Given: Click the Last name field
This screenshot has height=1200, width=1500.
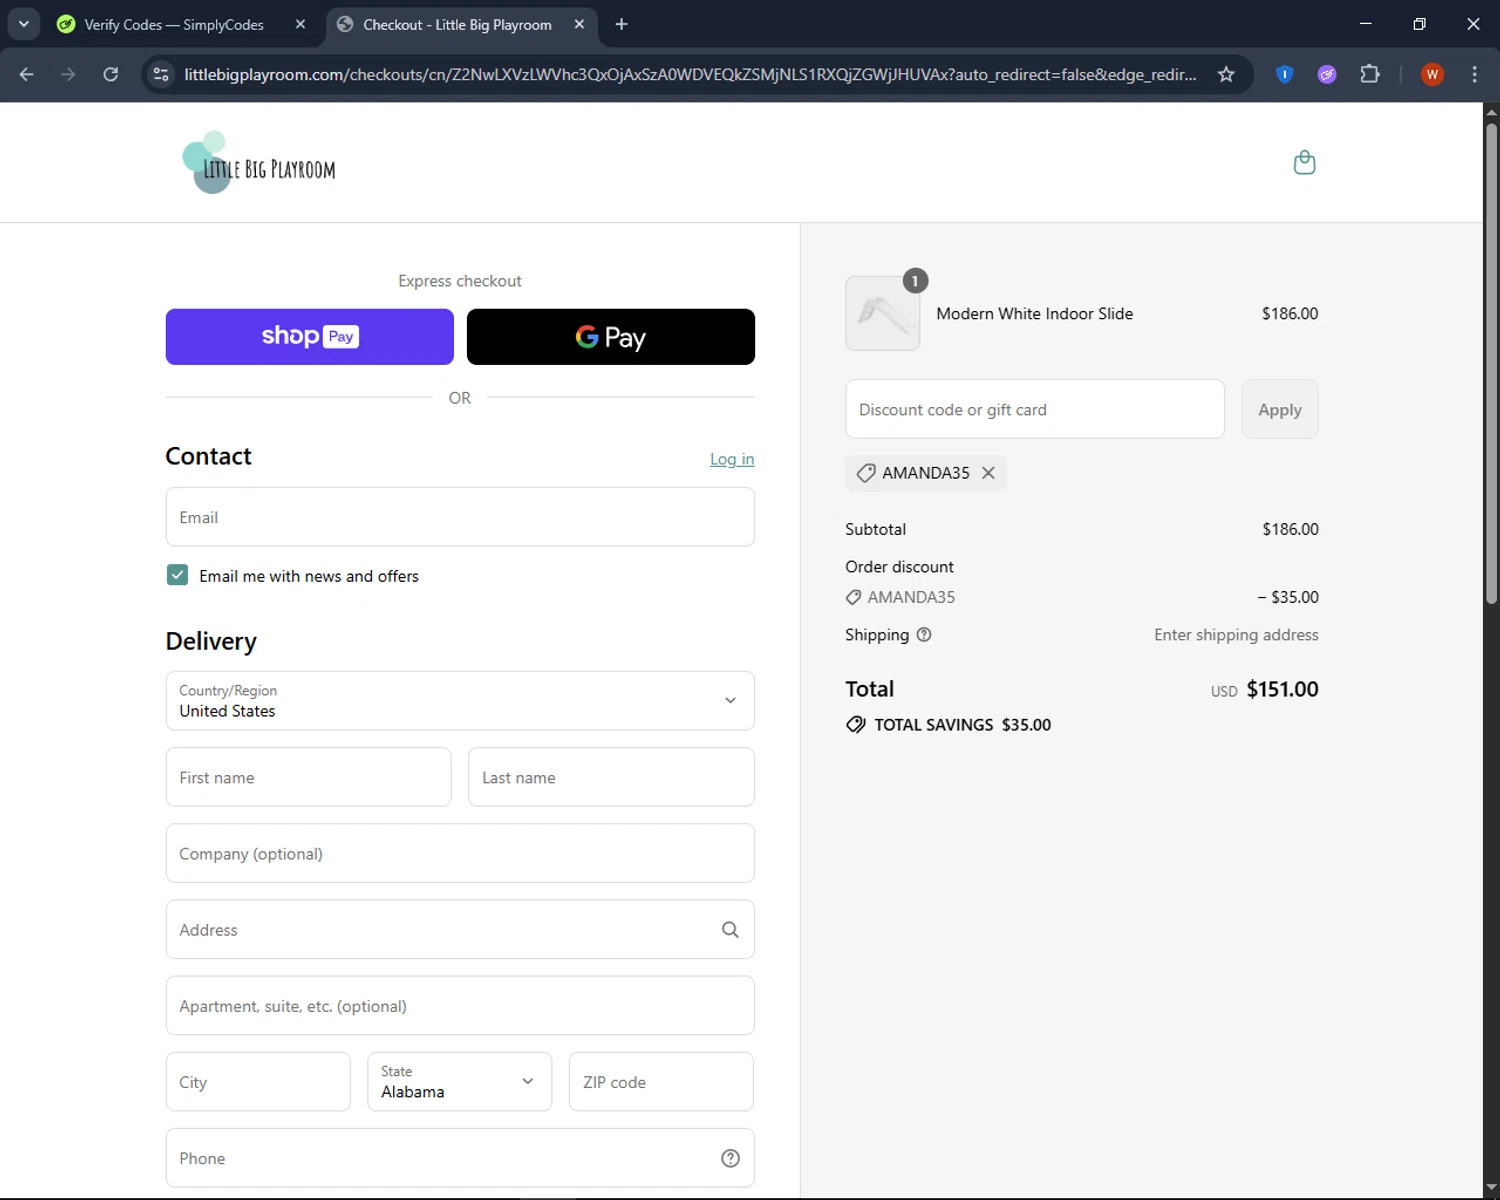Looking at the screenshot, I should (611, 777).
